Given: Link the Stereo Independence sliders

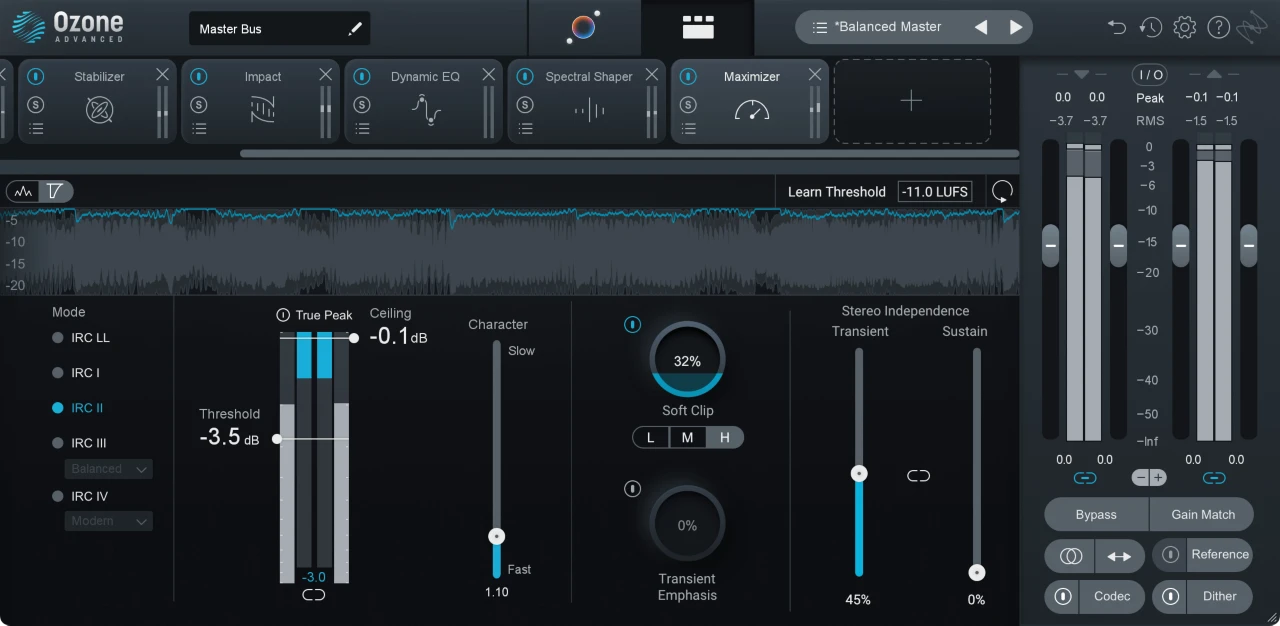Looking at the screenshot, I should click(x=918, y=476).
